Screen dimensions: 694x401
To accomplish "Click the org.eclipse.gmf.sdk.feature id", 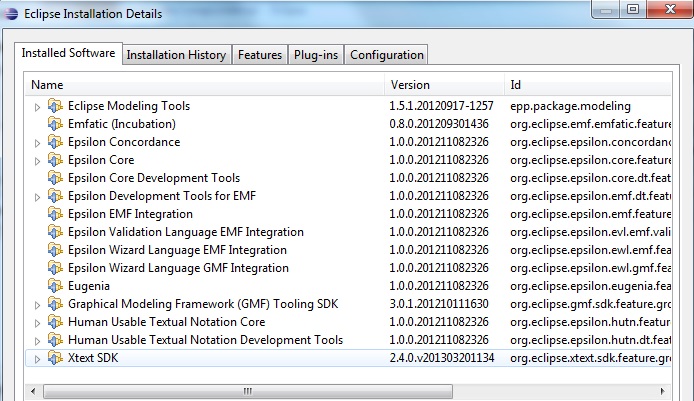I will coord(590,304).
